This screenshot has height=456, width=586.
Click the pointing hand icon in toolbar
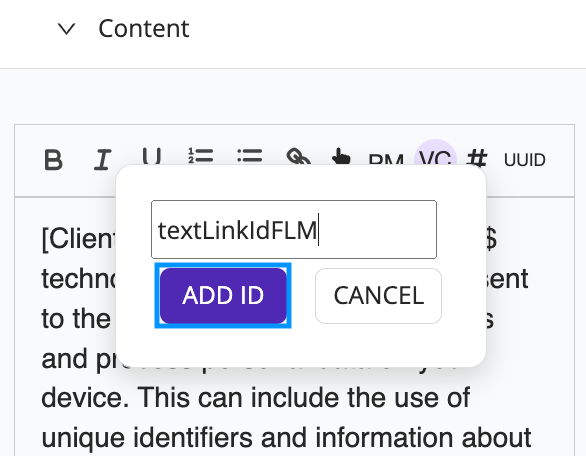tap(341, 157)
